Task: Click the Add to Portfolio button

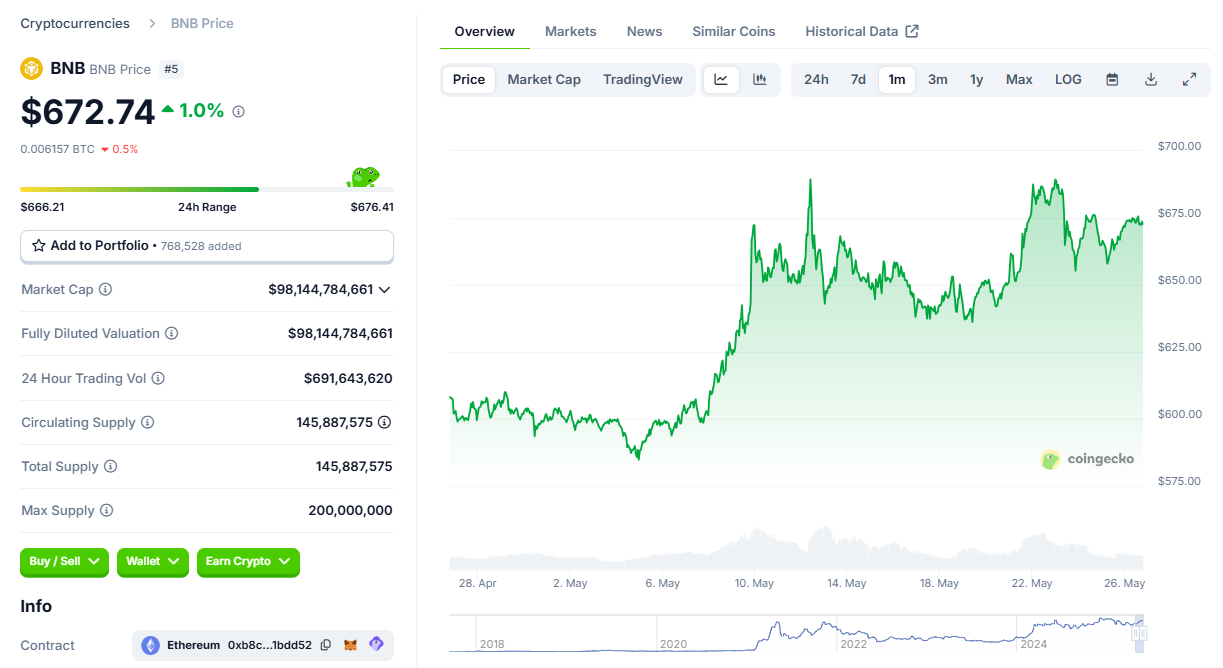Action: 207,246
